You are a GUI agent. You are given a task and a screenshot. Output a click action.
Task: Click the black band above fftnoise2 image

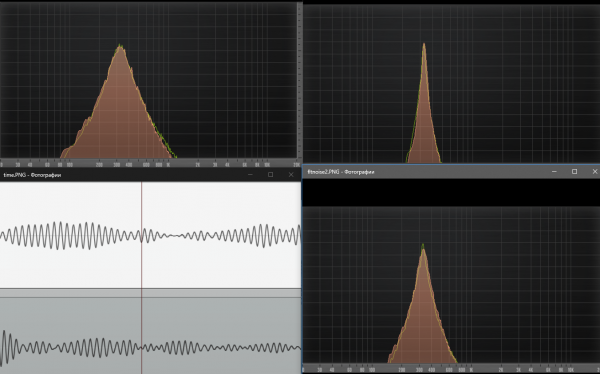tap(451, 192)
